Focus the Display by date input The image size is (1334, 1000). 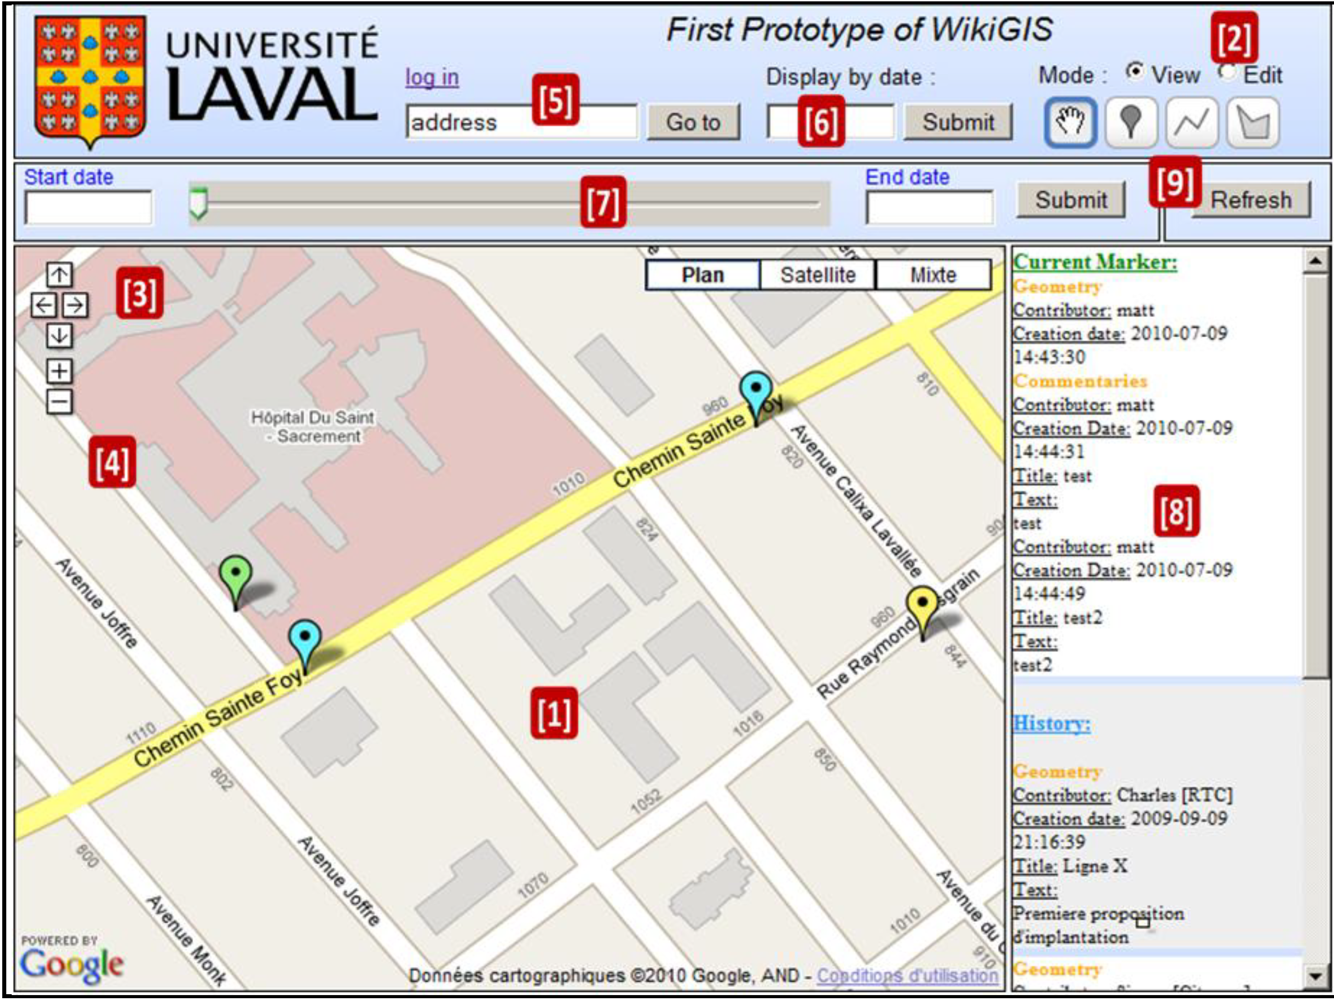pos(830,122)
